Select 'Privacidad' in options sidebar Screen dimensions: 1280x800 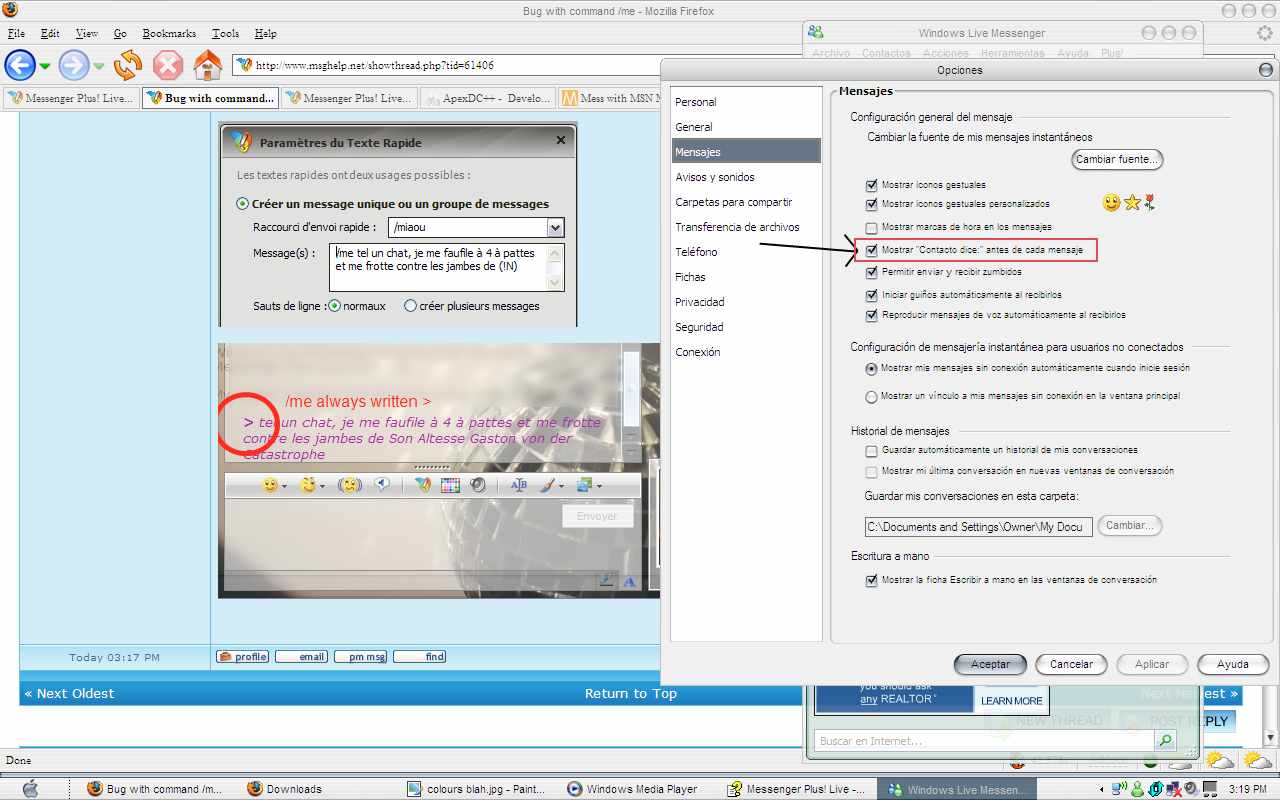click(x=699, y=302)
